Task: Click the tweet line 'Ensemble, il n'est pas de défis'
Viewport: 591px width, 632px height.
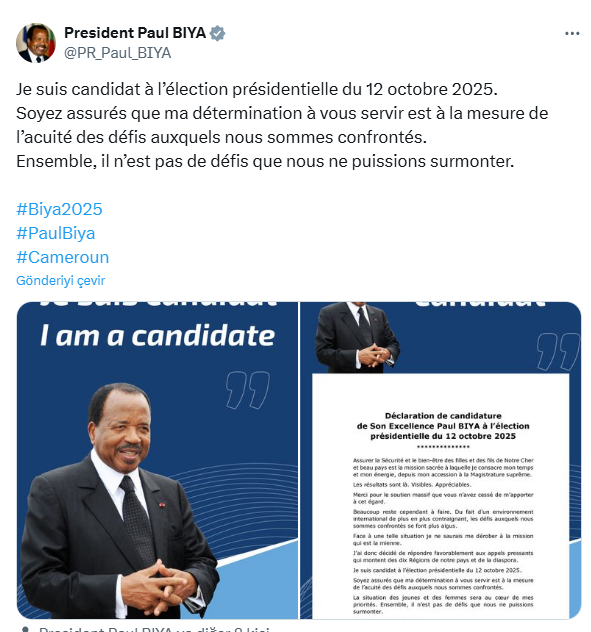Action: [x=265, y=161]
